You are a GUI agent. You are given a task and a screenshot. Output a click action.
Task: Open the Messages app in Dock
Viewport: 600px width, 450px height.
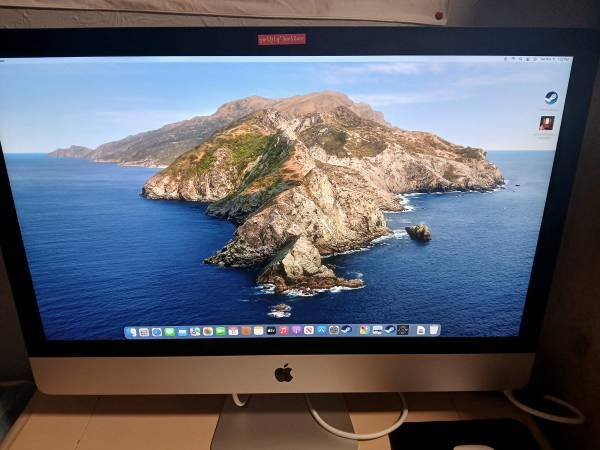click(x=169, y=332)
